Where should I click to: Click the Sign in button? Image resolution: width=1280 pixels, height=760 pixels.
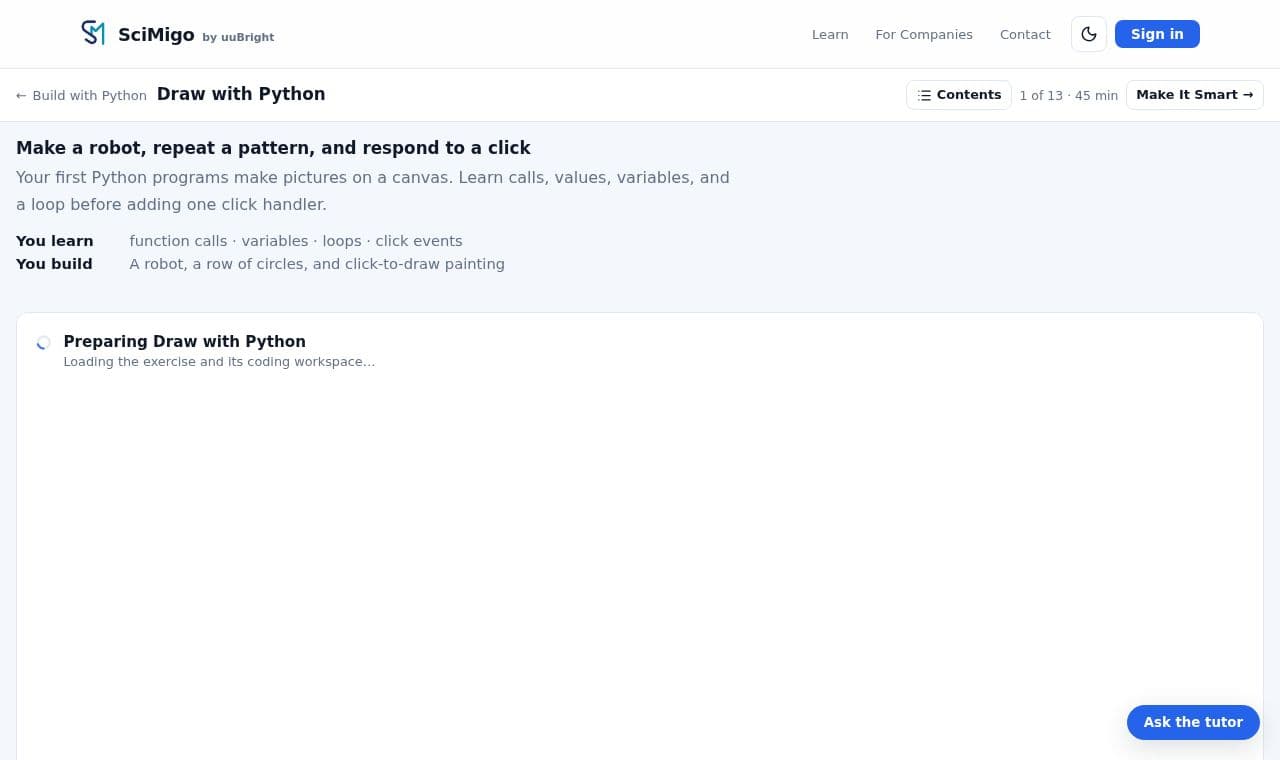pos(1157,34)
